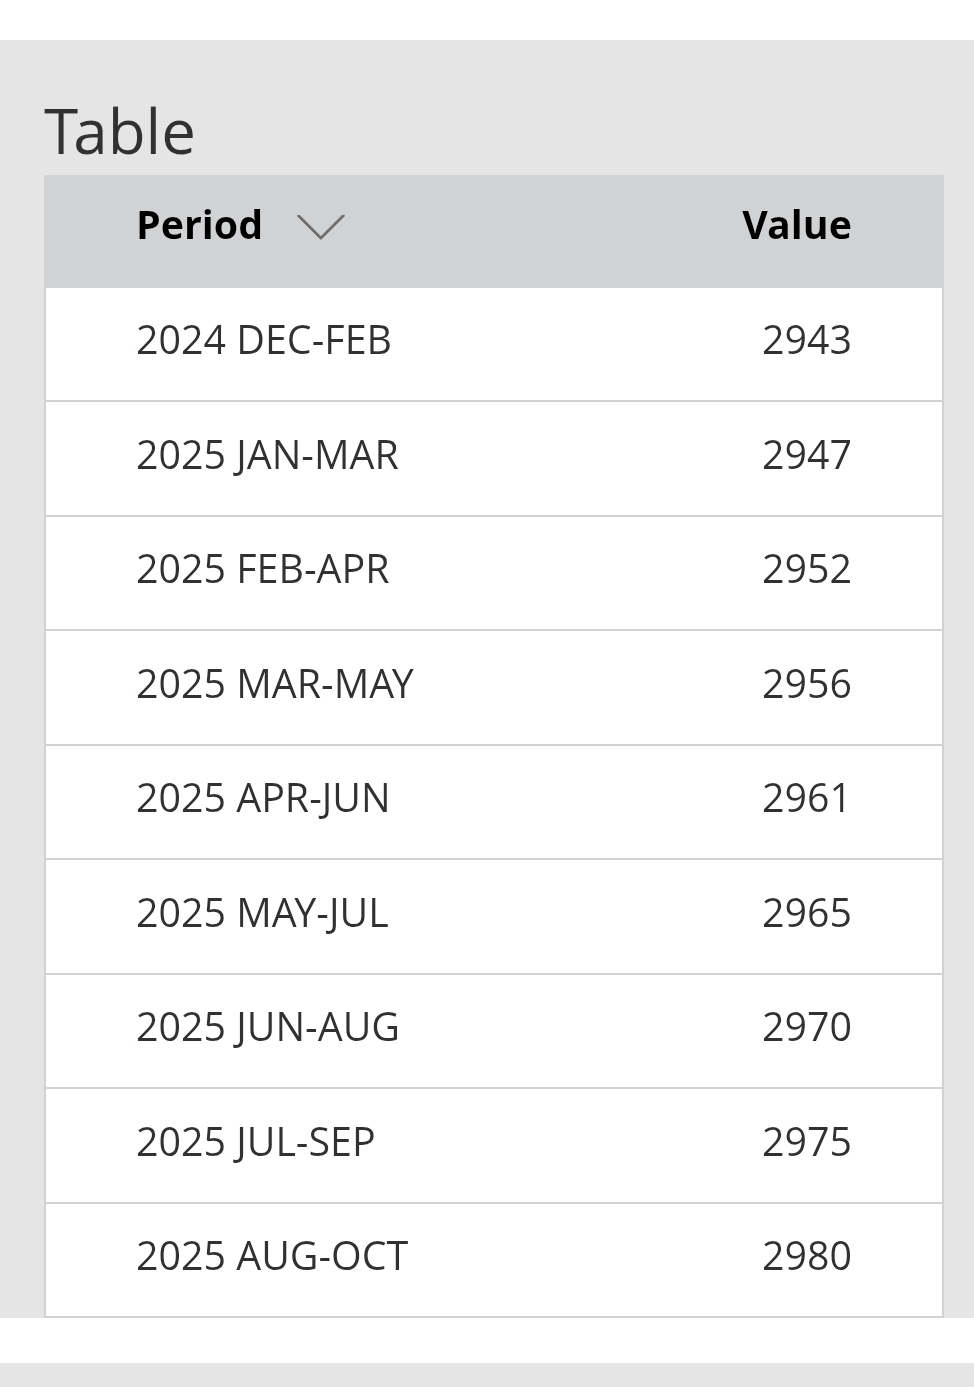974x1387 pixels.
Task: Click the Period column header
Action: (199, 226)
